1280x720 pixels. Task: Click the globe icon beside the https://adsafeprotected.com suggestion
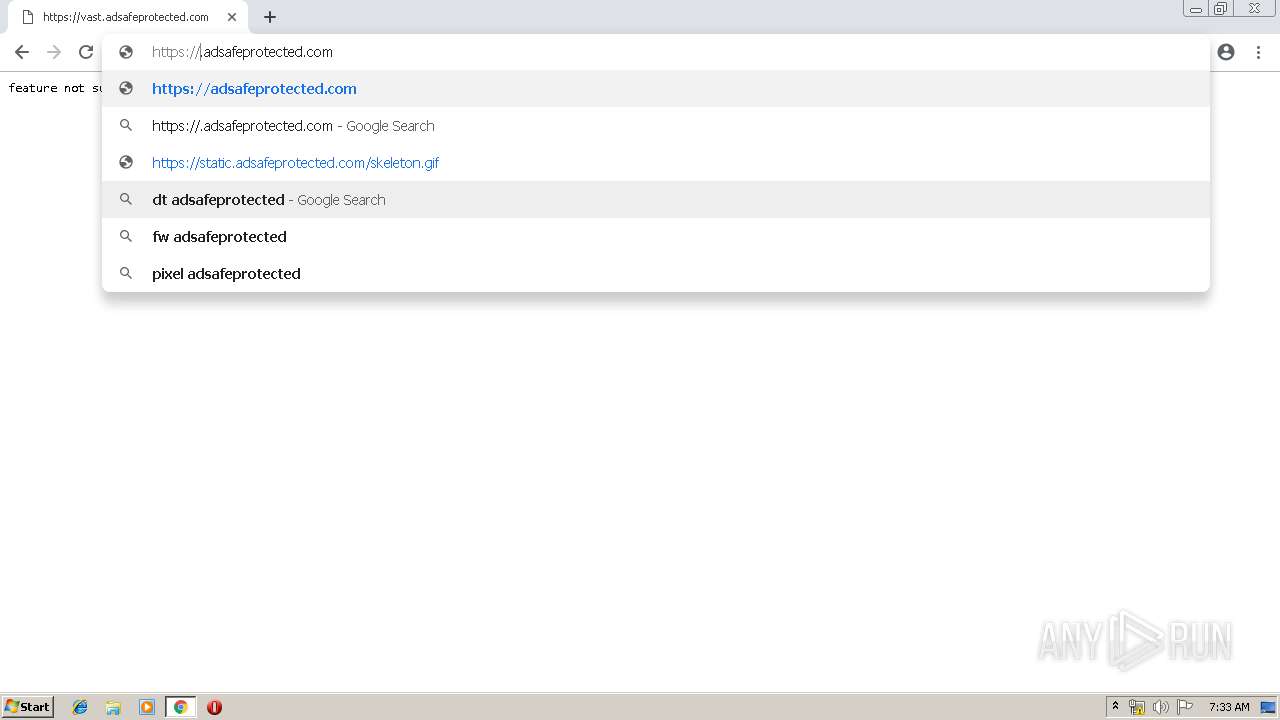pos(126,89)
